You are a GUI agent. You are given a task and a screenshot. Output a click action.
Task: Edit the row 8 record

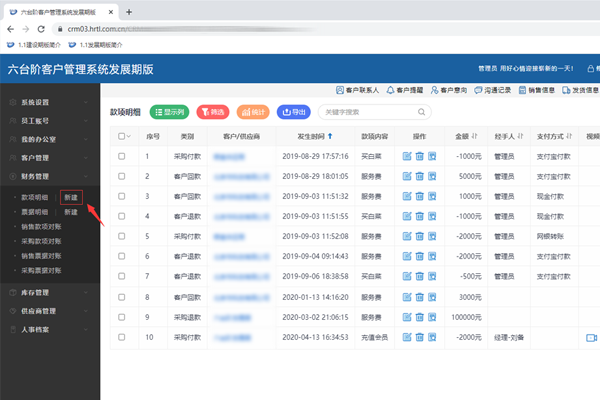pos(407,297)
